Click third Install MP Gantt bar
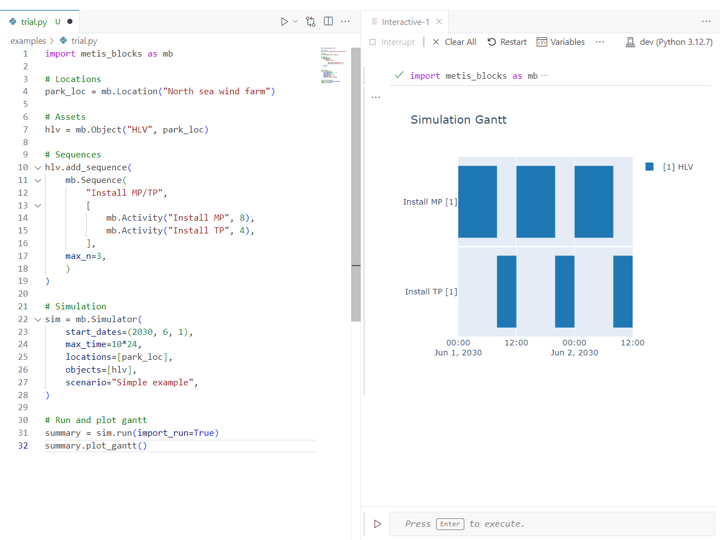Image resolution: width=720 pixels, height=540 pixels. coord(594,202)
